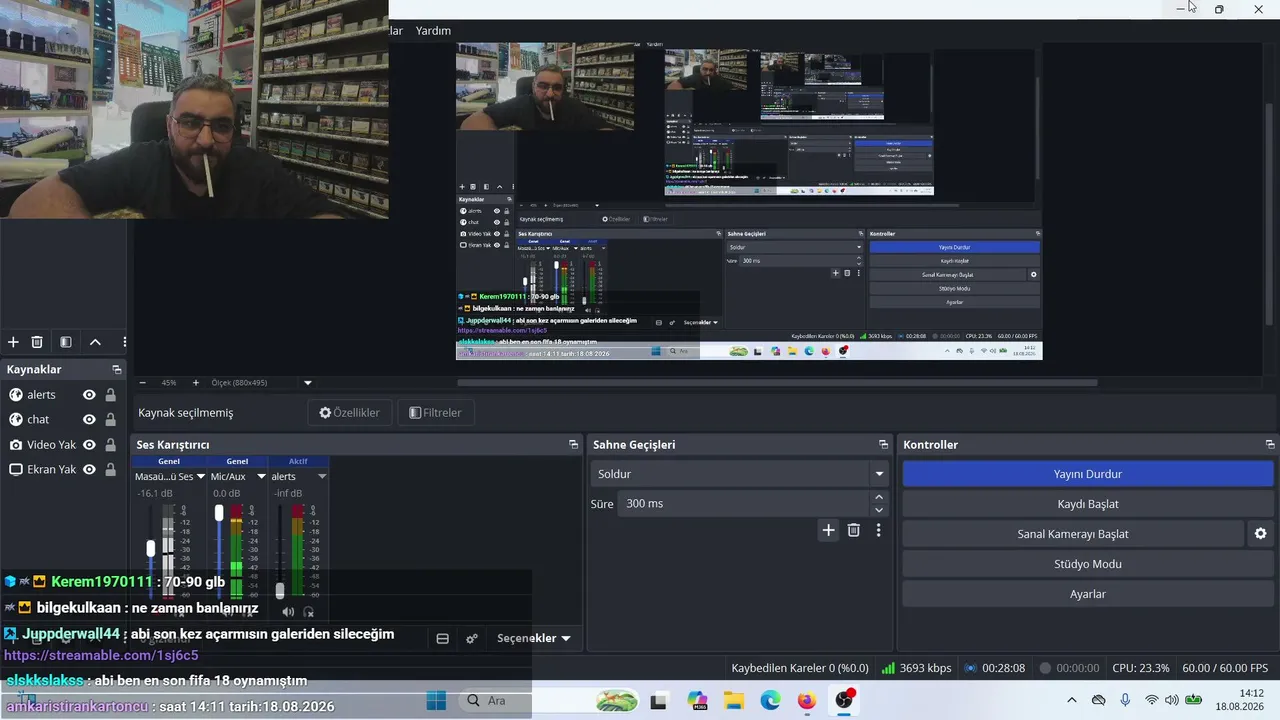This screenshot has height=720, width=1280.
Task: Expand the Seçenekler dropdown
Action: click(534, 638)
